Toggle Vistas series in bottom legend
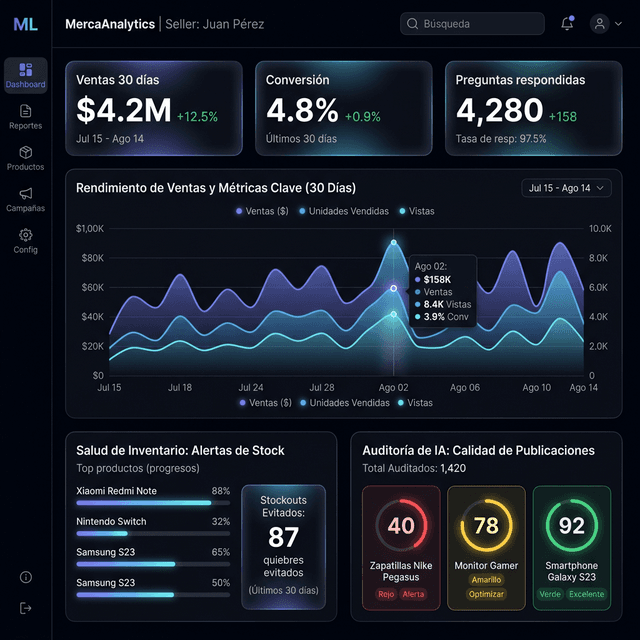Image resolution: width=640 pixels, height=640 pixels. tap(415, 403)
